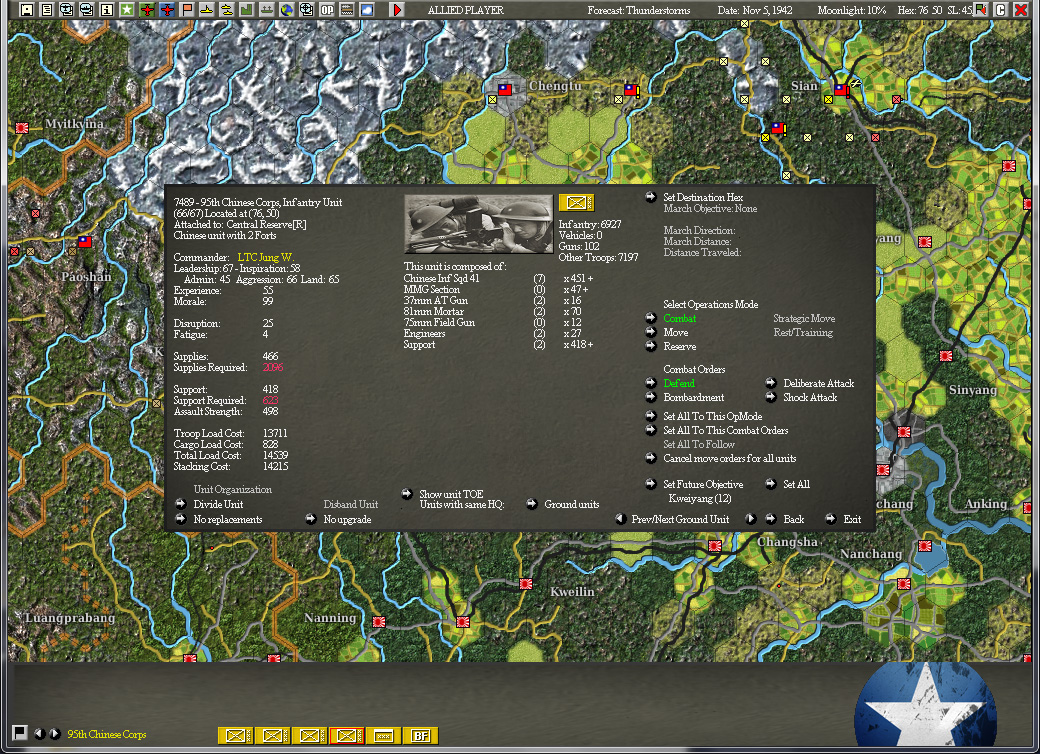Screen dimensions: 1040x754
Task: Go to previous ground unit arrow
Action: point(621,519)
